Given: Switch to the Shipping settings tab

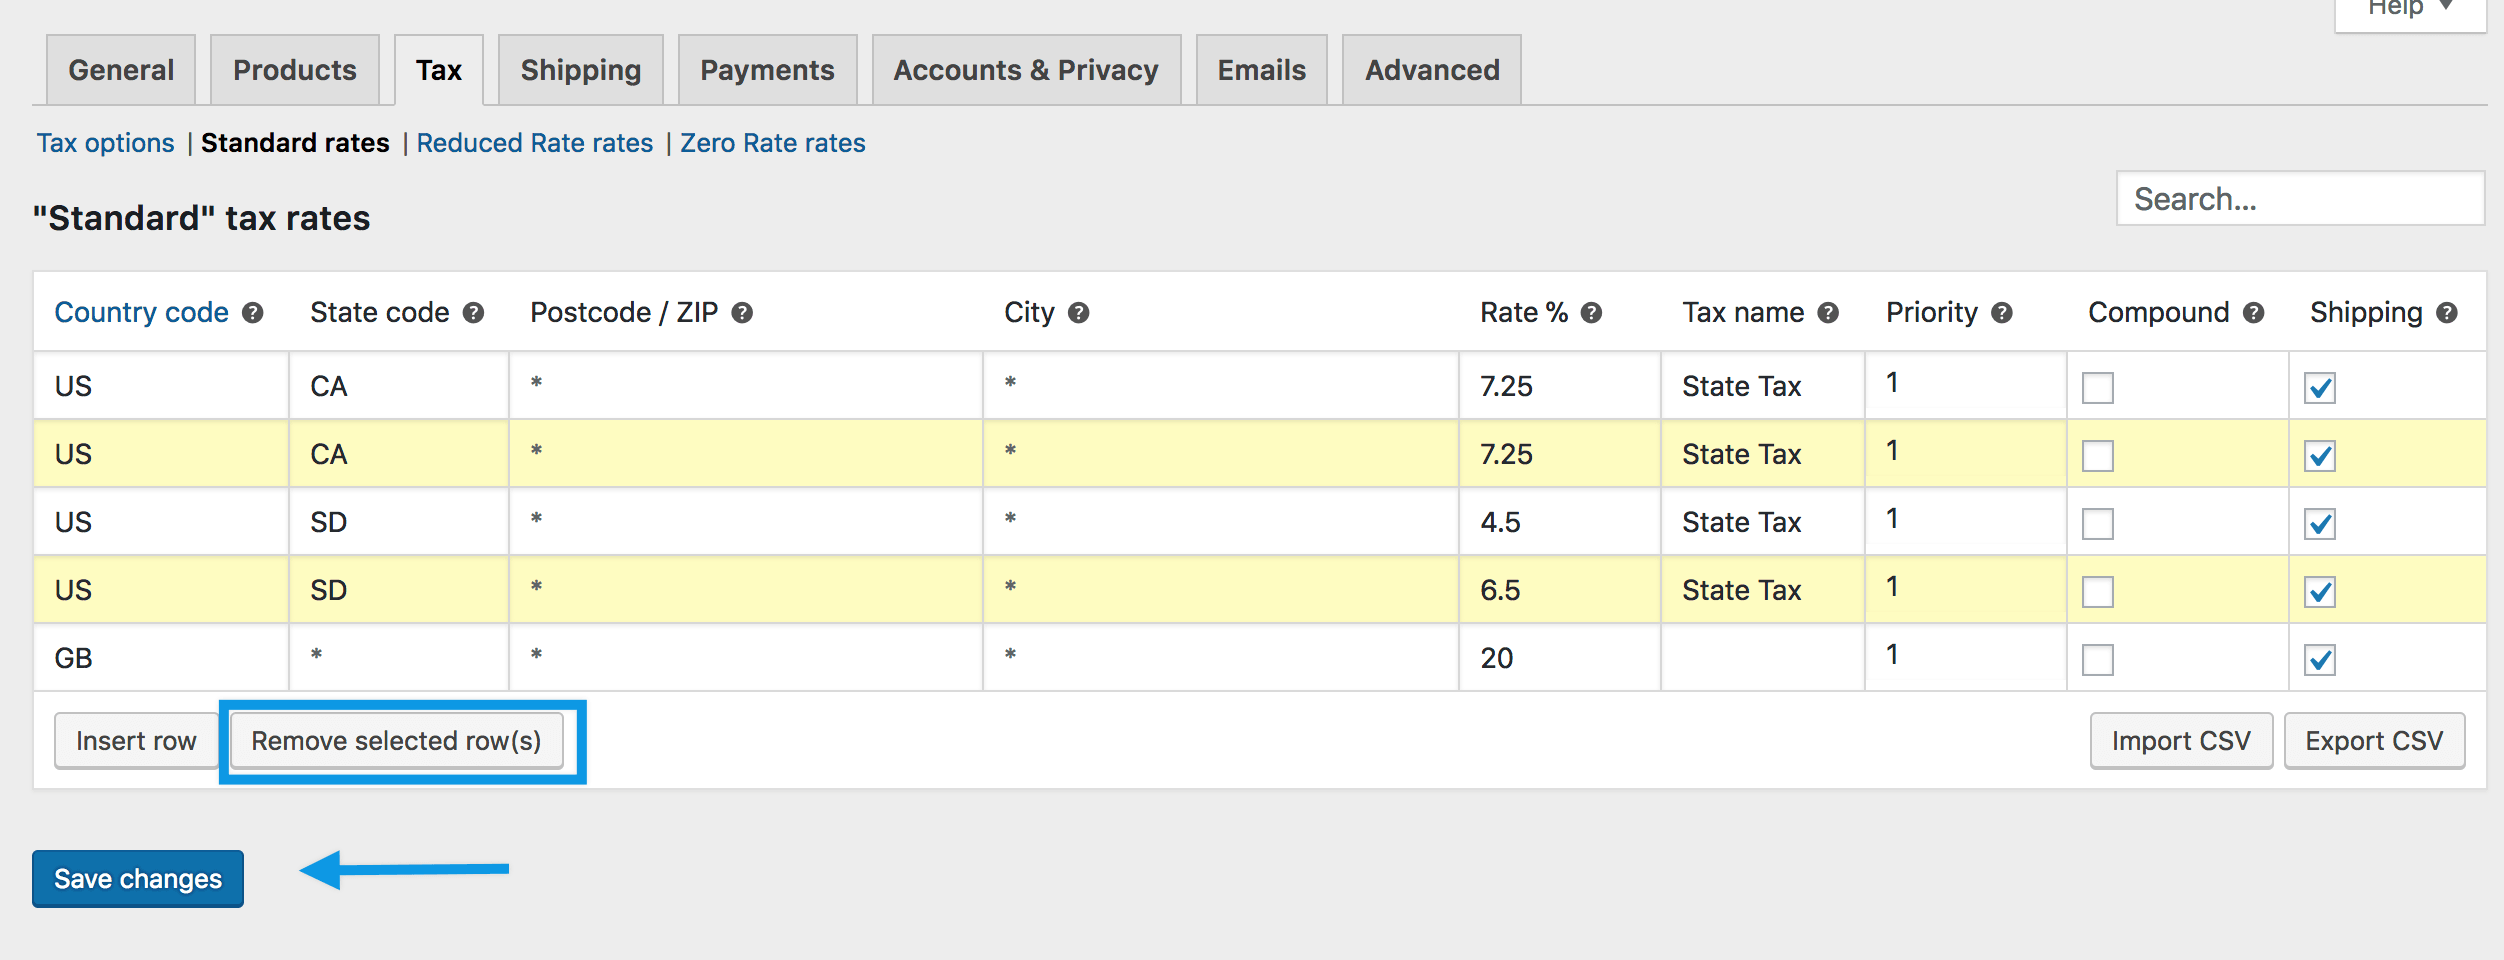Looking at the screenshot, I should (x=580, y=70).
